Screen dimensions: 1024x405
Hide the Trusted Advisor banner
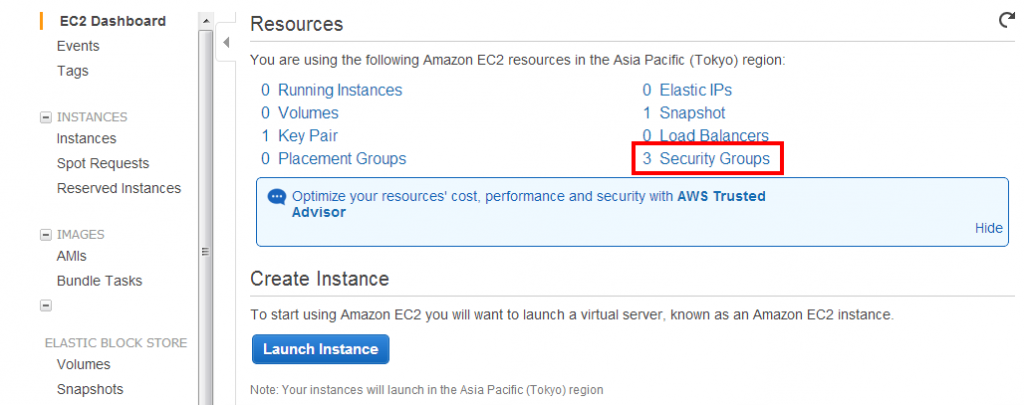tap(989, 228)
